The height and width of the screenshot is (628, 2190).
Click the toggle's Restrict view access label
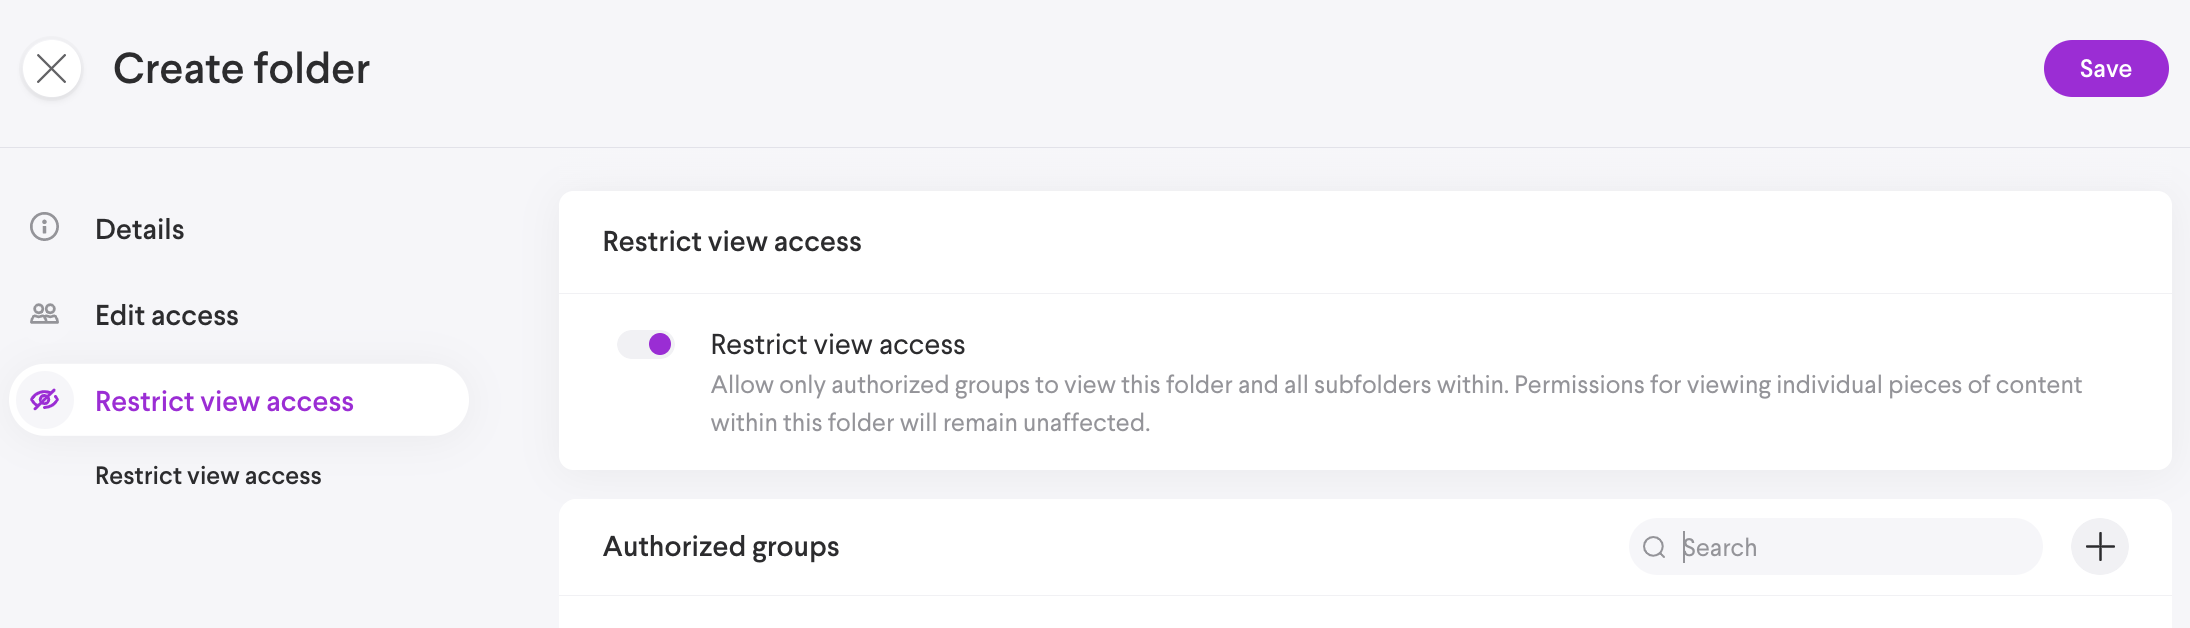click(x=837, y=345)
